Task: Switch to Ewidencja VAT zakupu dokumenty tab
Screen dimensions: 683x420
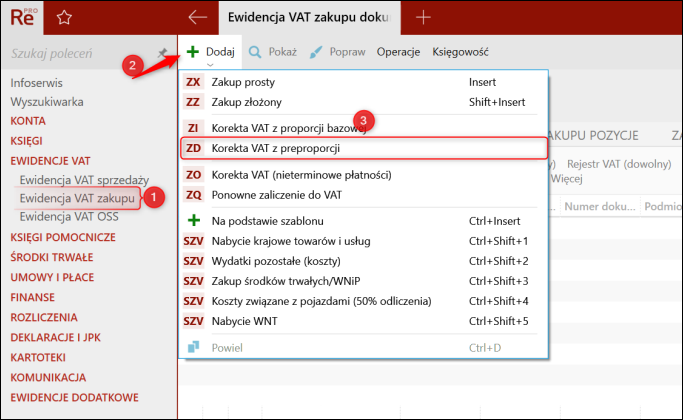Action: click(x=309, y=17)
